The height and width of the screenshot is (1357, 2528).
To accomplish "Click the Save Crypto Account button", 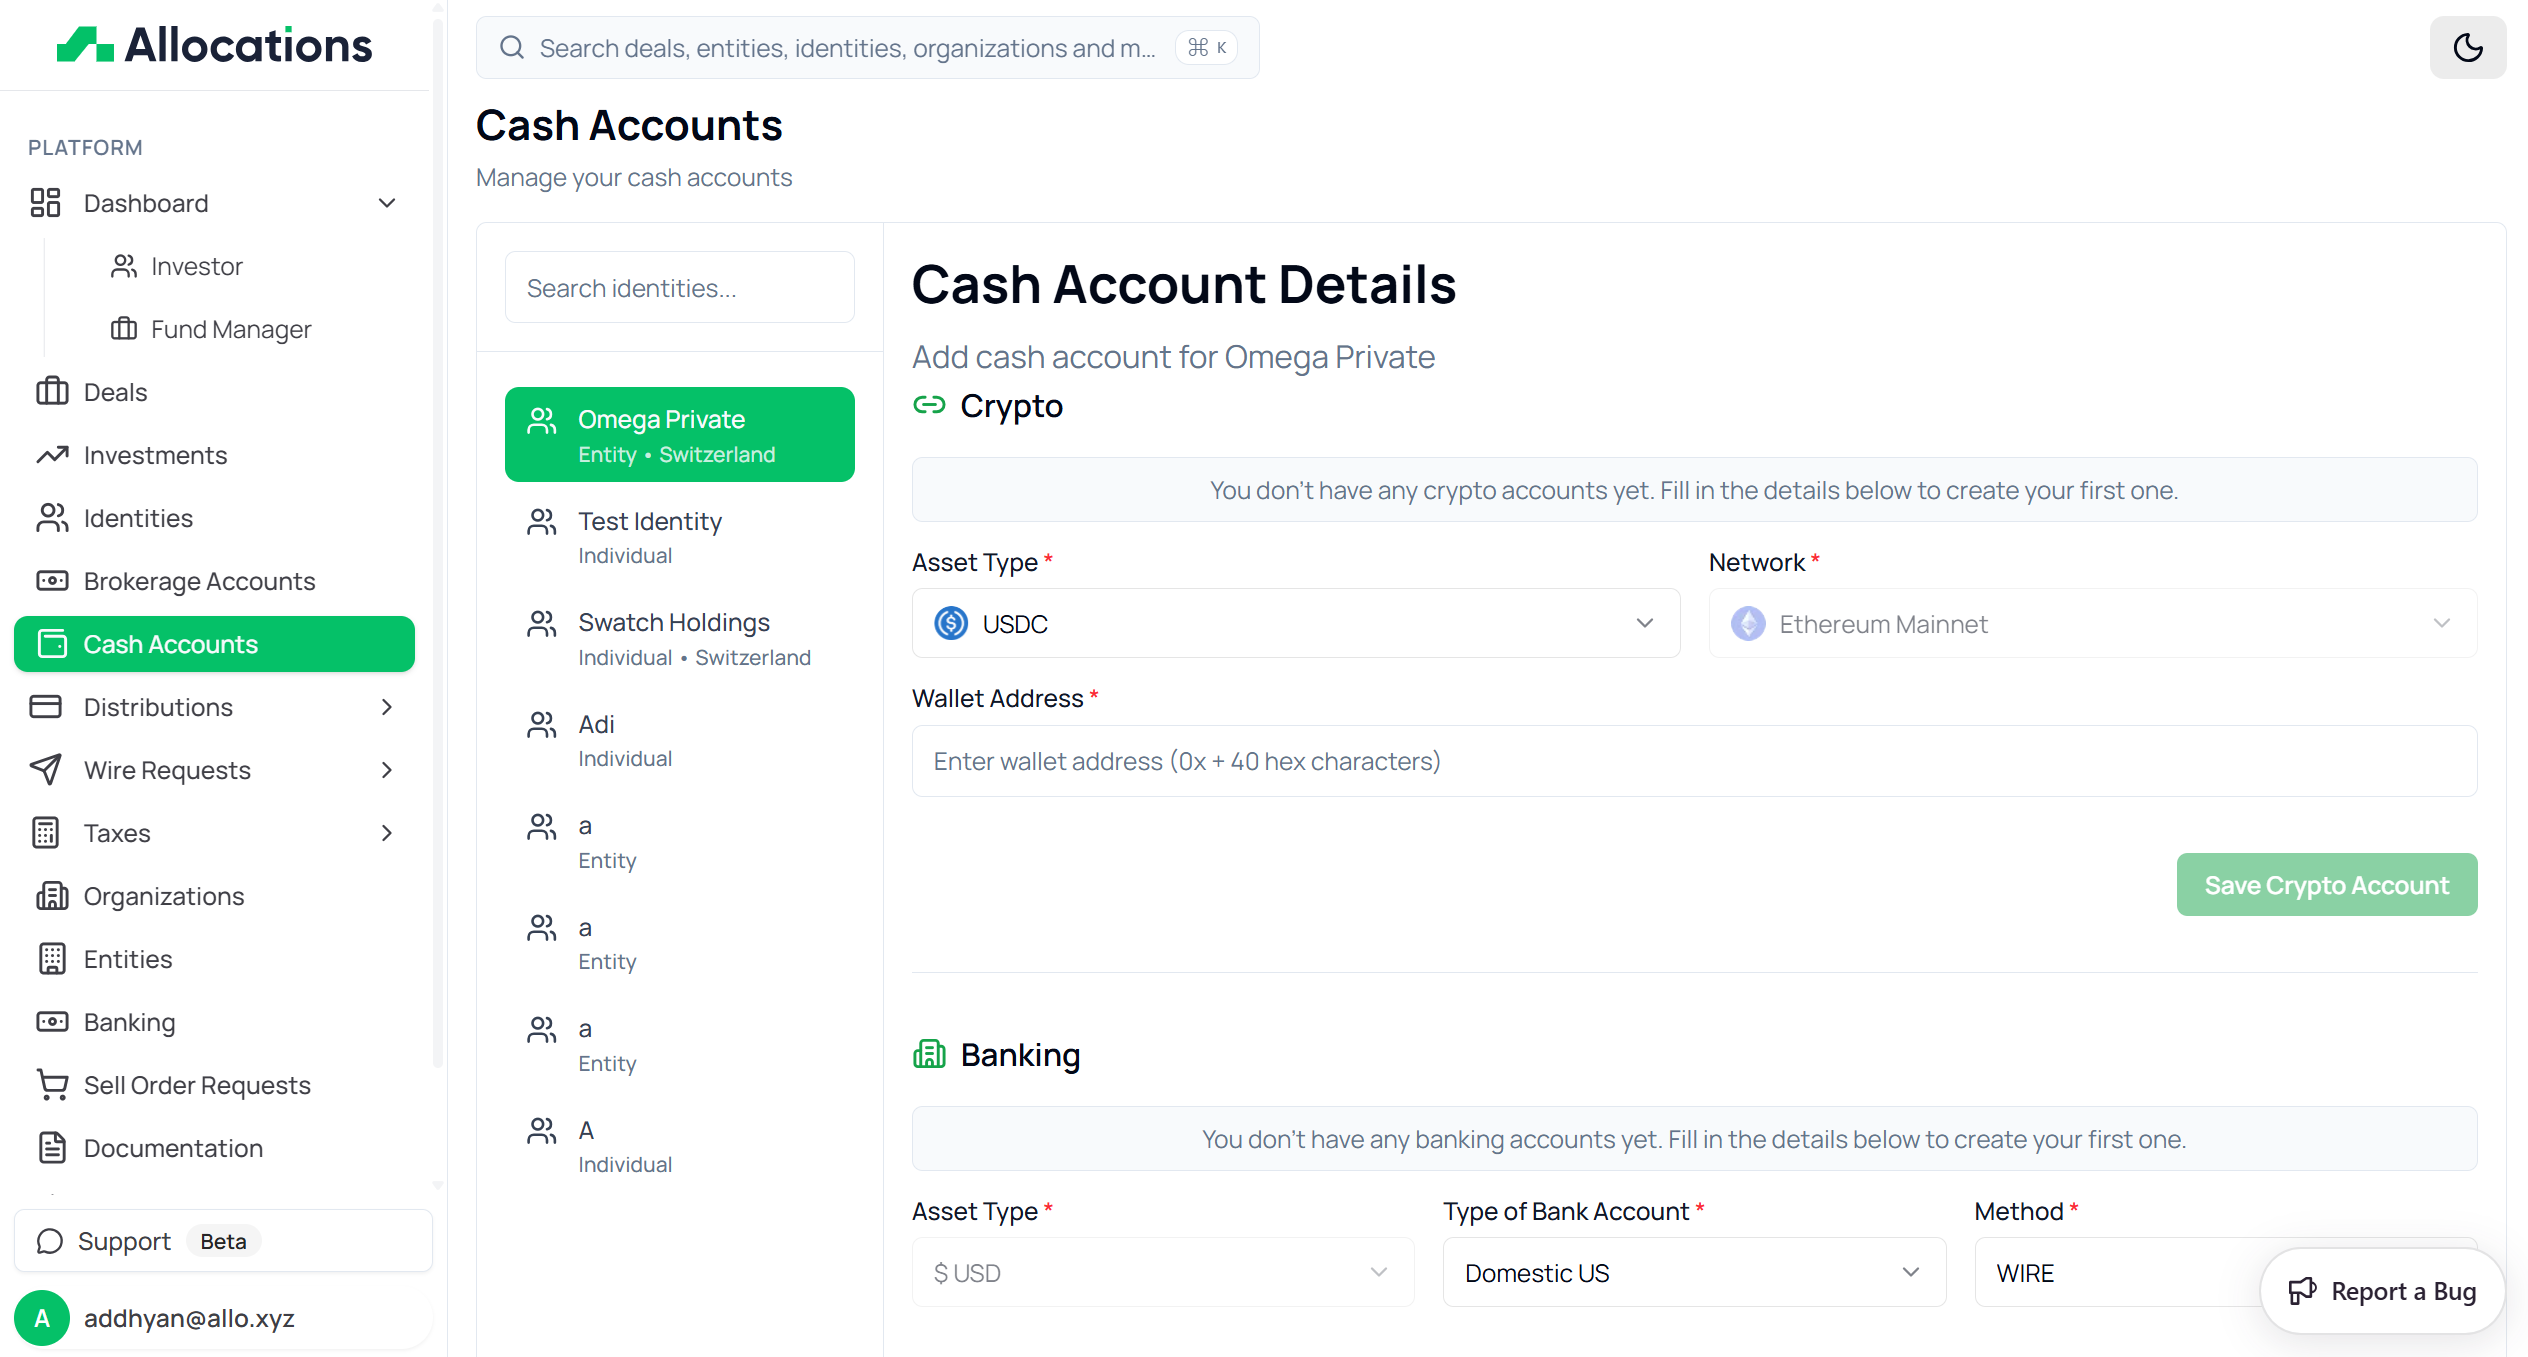I will tap(2326, 885).
